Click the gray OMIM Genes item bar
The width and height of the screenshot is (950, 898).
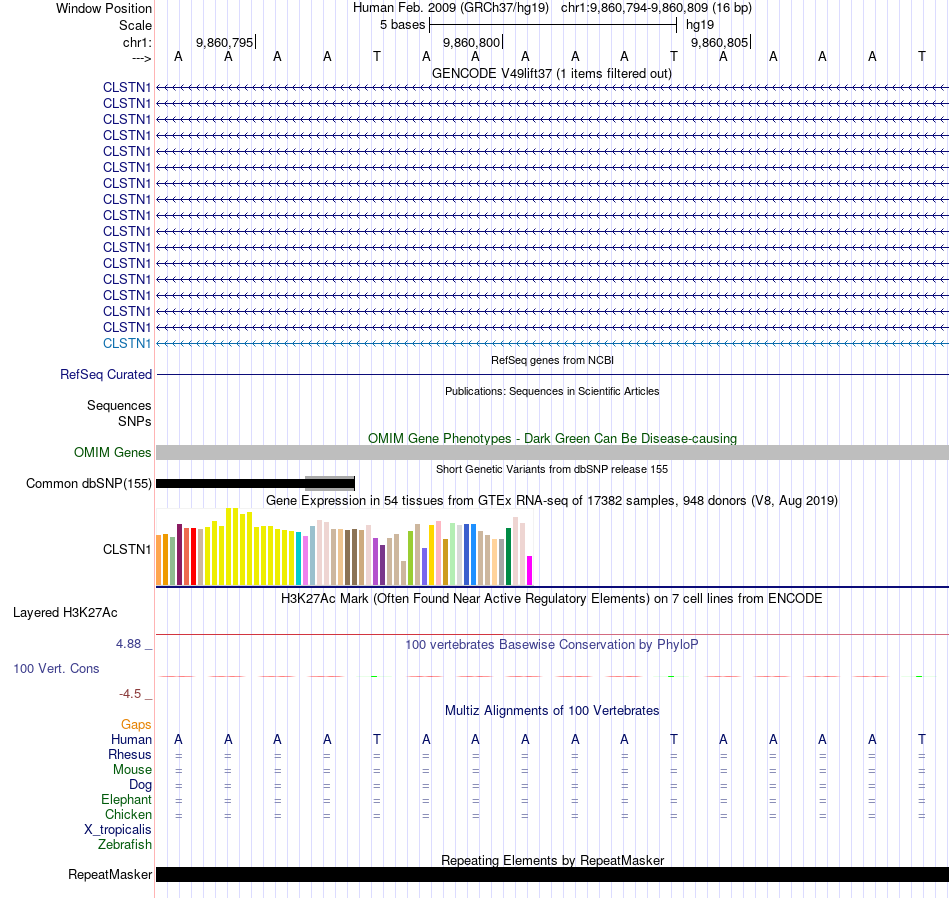(x=552, y=453)
